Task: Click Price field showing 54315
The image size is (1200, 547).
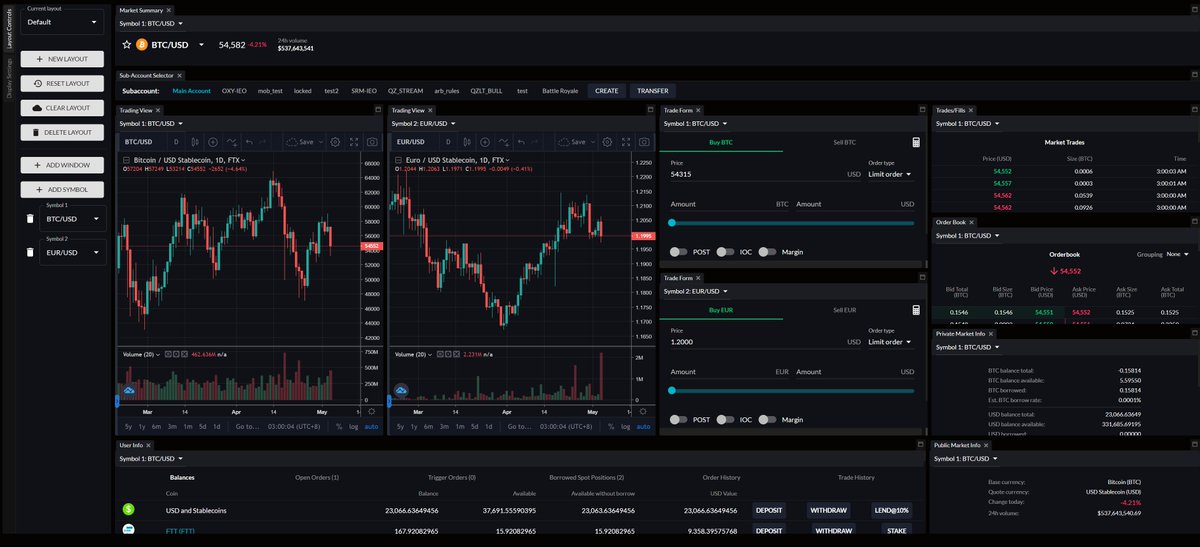Action: [x=765, y=174]
